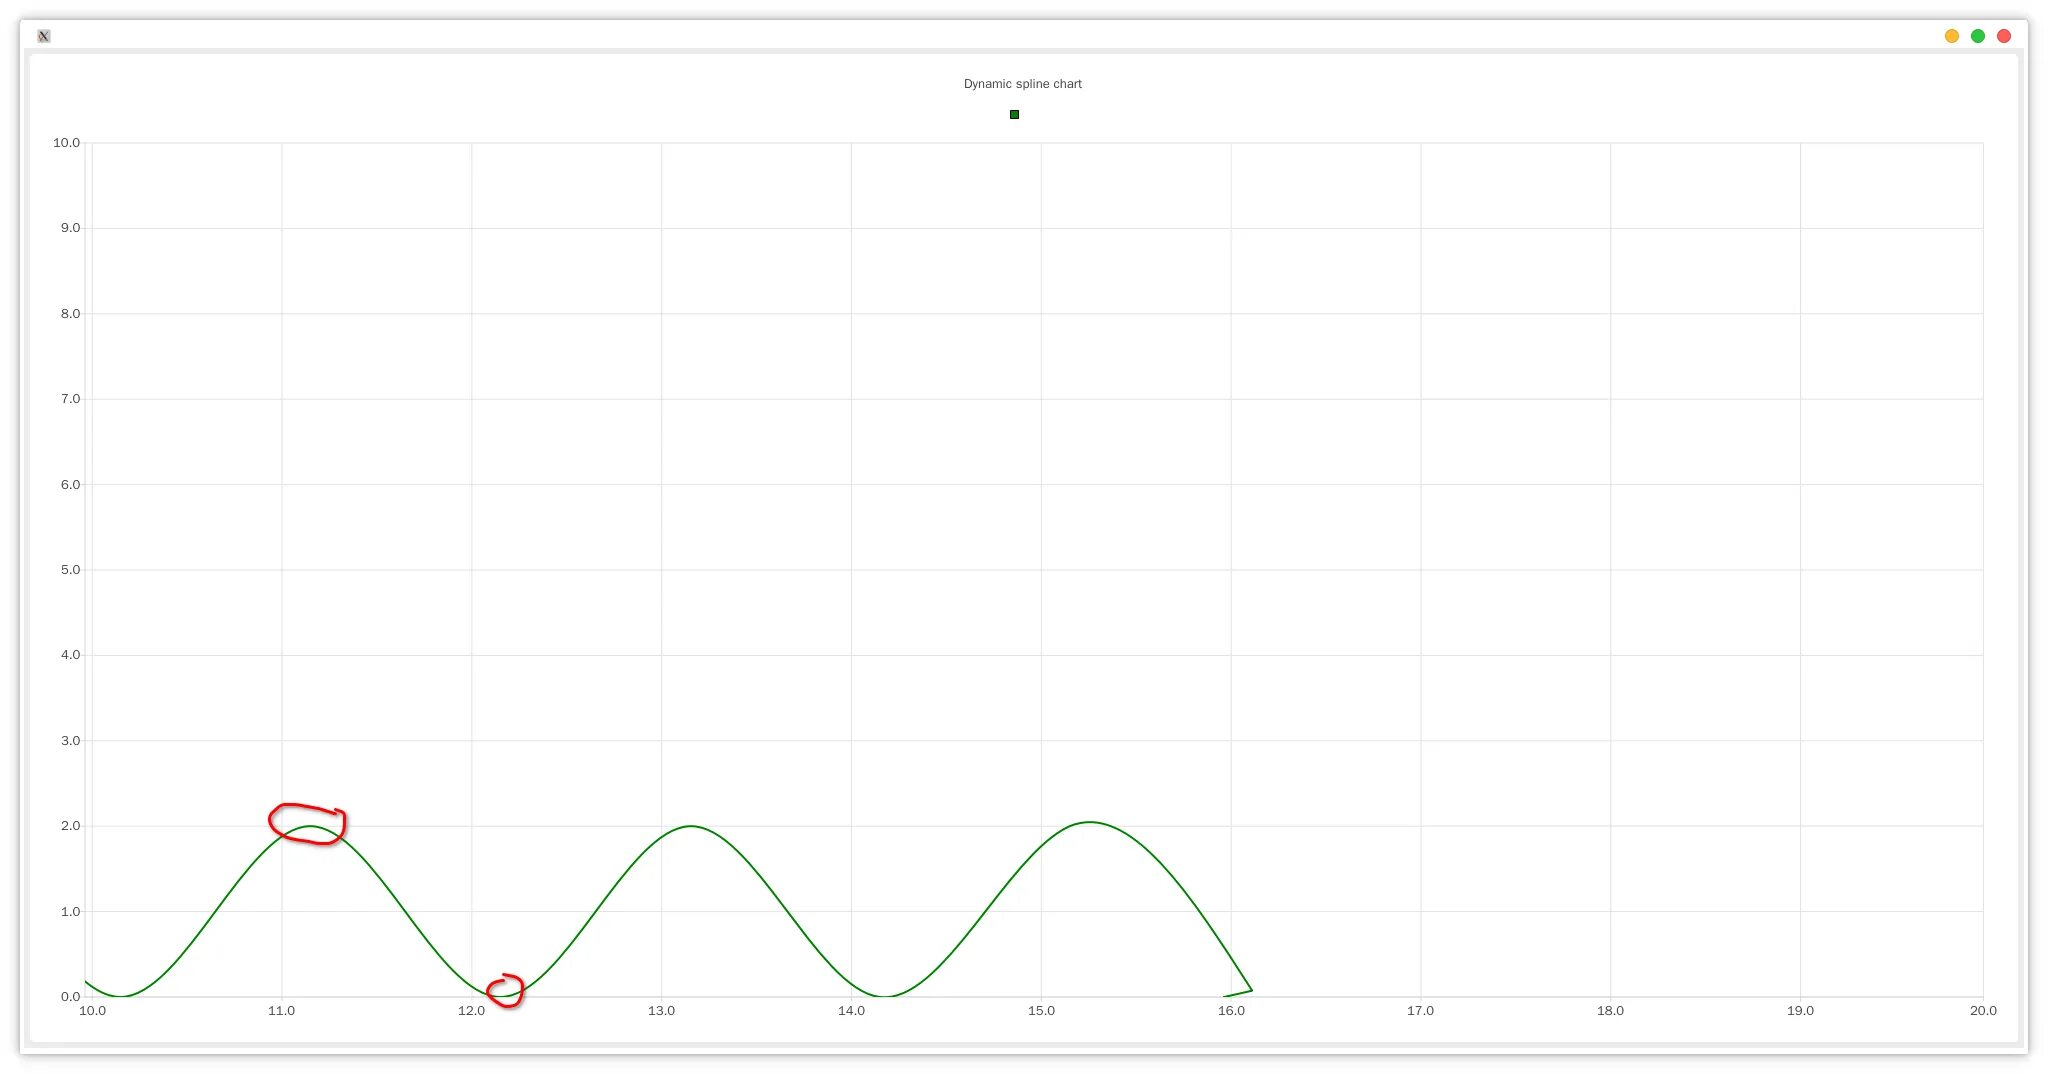Click the spline peak near x 15.0
Image resolution: width=2048 pixels, height=1074 pixels.
(x=1090, y=822)
